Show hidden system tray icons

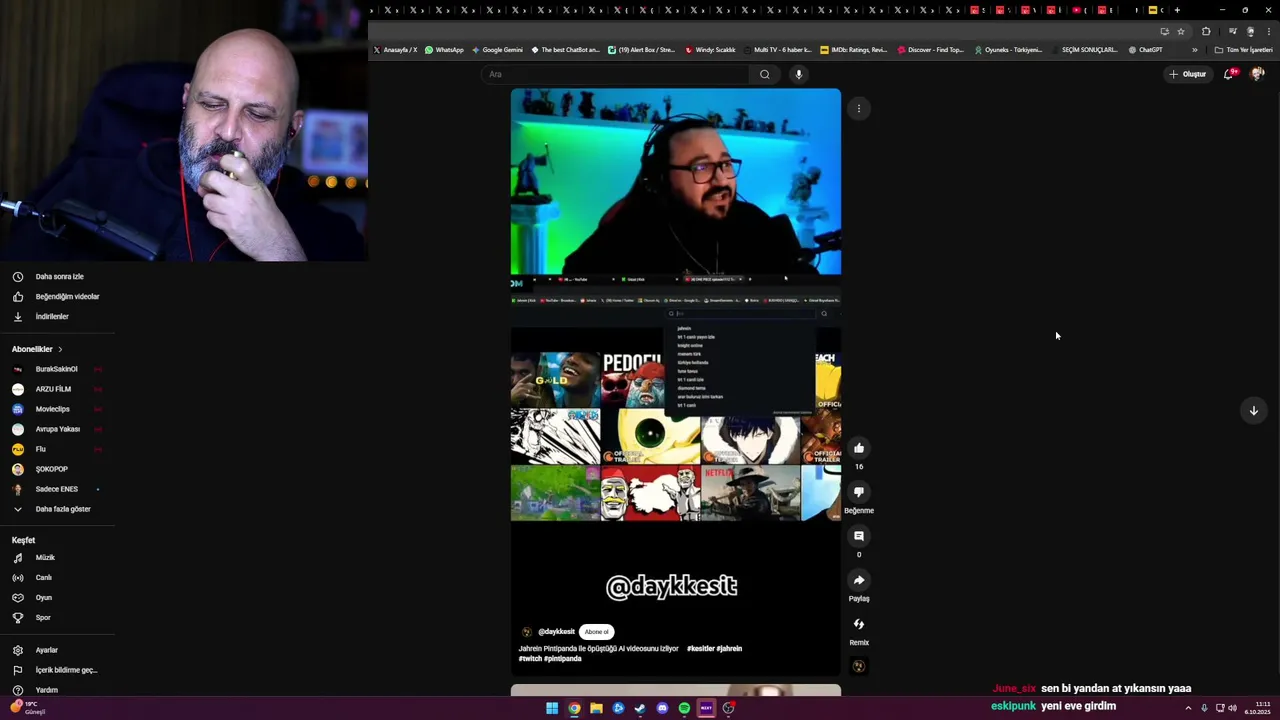(1188, 708)
